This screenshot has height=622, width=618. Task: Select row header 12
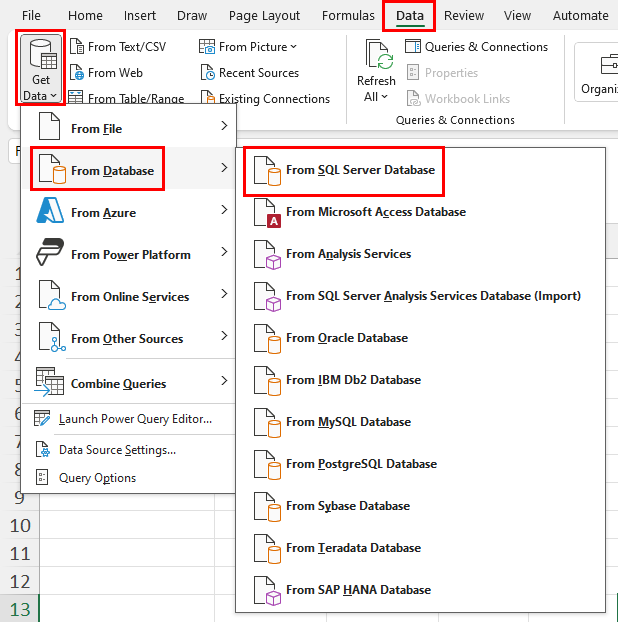(x=20, y=581)
